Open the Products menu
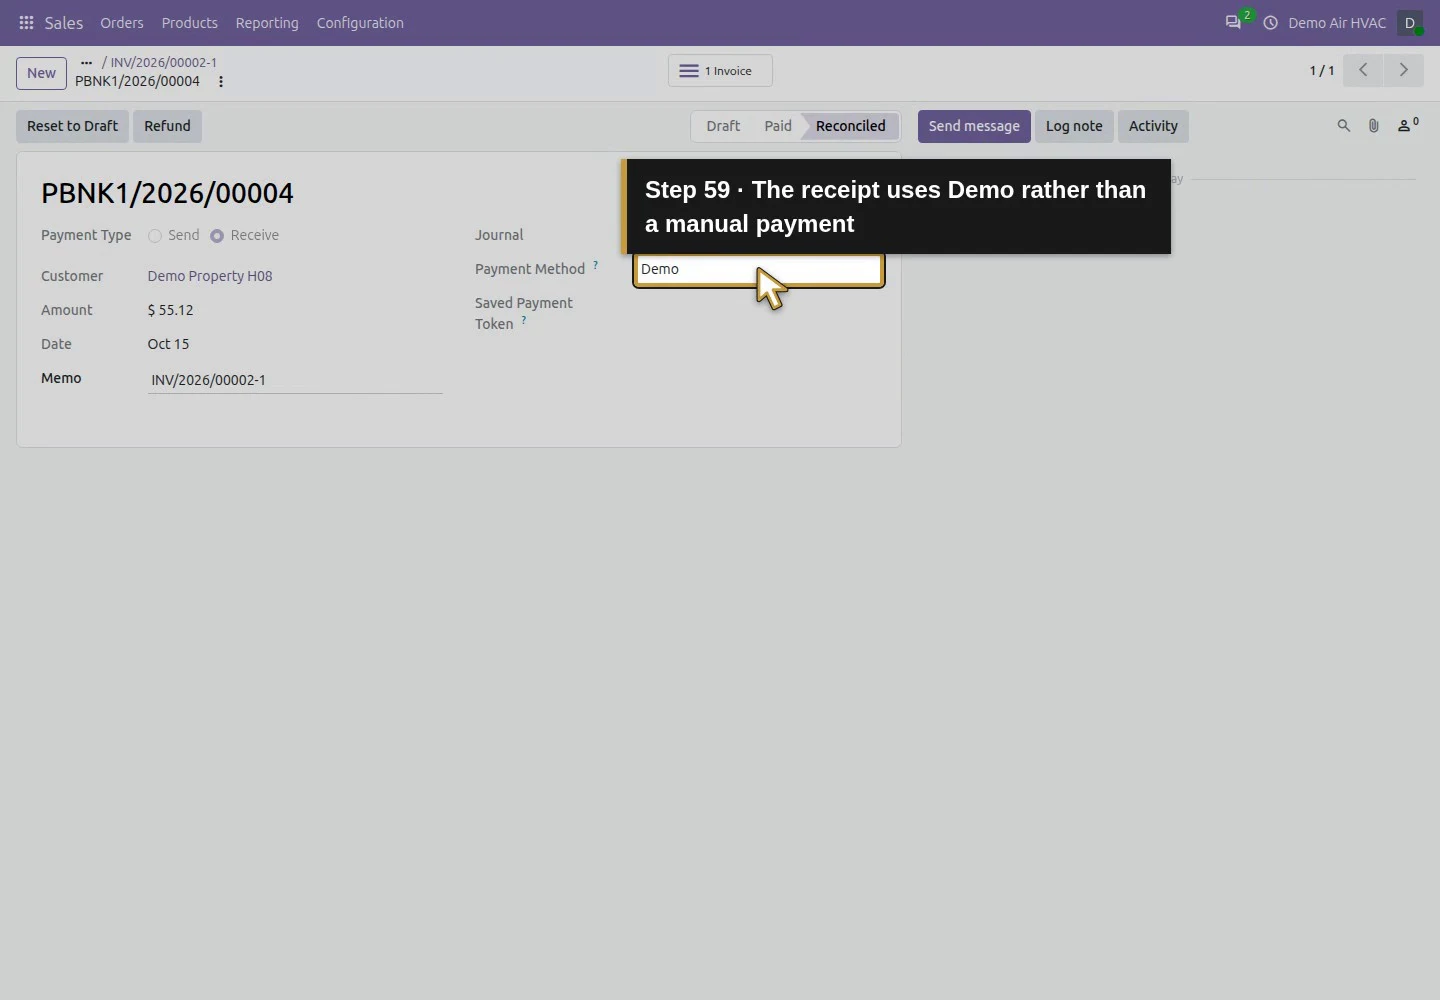This screenshot has width=1440, height=1000. pyautogui.click(x=190, y=23)
